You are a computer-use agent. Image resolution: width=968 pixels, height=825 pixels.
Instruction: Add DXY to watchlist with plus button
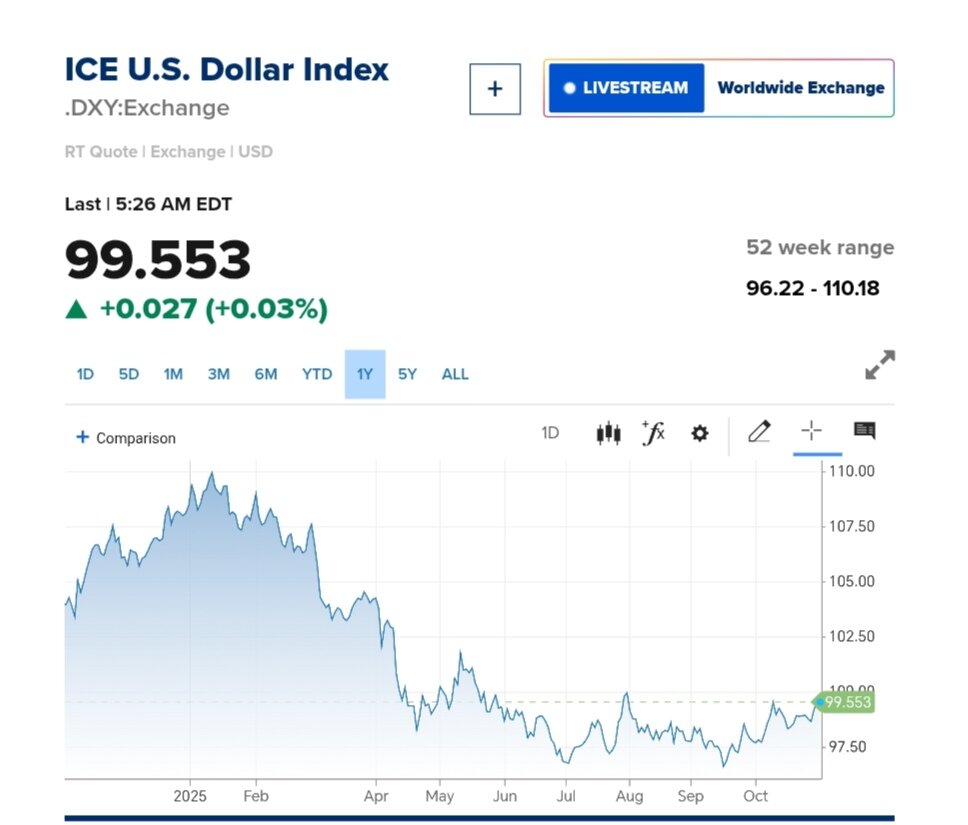point(495,89)
